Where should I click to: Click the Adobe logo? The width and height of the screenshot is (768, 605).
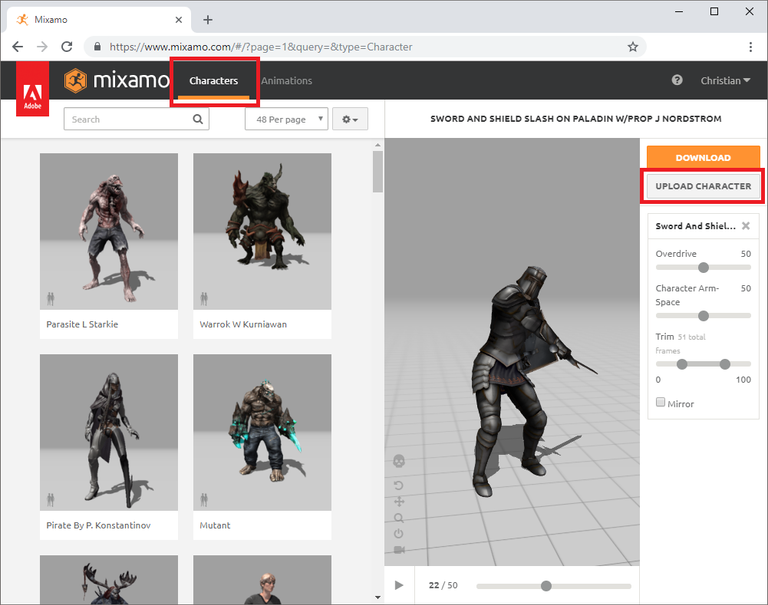click(32, 89)
